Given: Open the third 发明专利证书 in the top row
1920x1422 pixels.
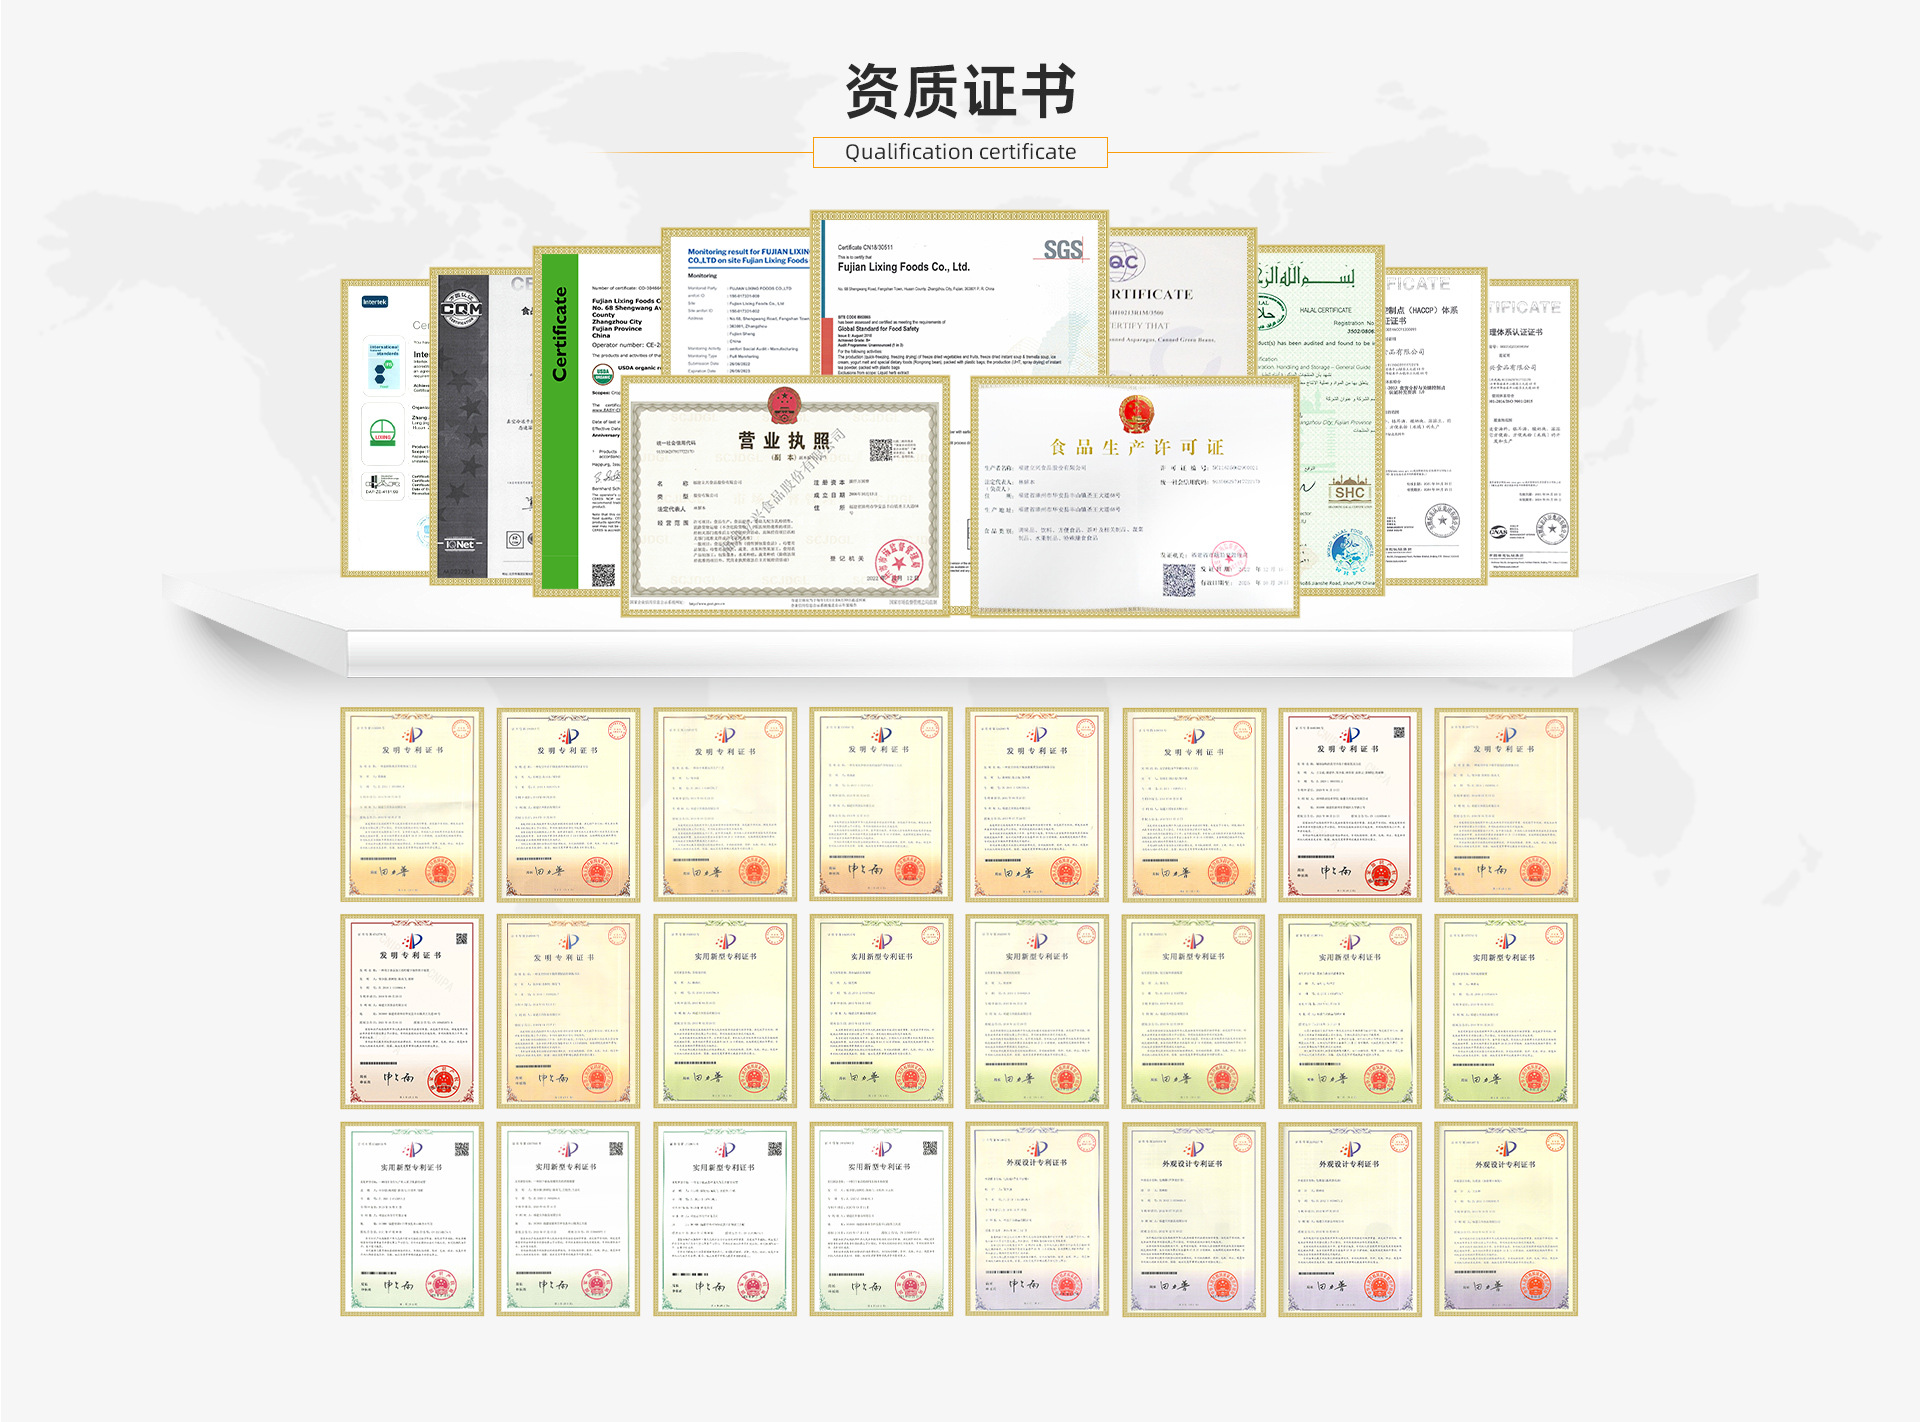Looking at the screenshot, I should (x=725, y=805).
